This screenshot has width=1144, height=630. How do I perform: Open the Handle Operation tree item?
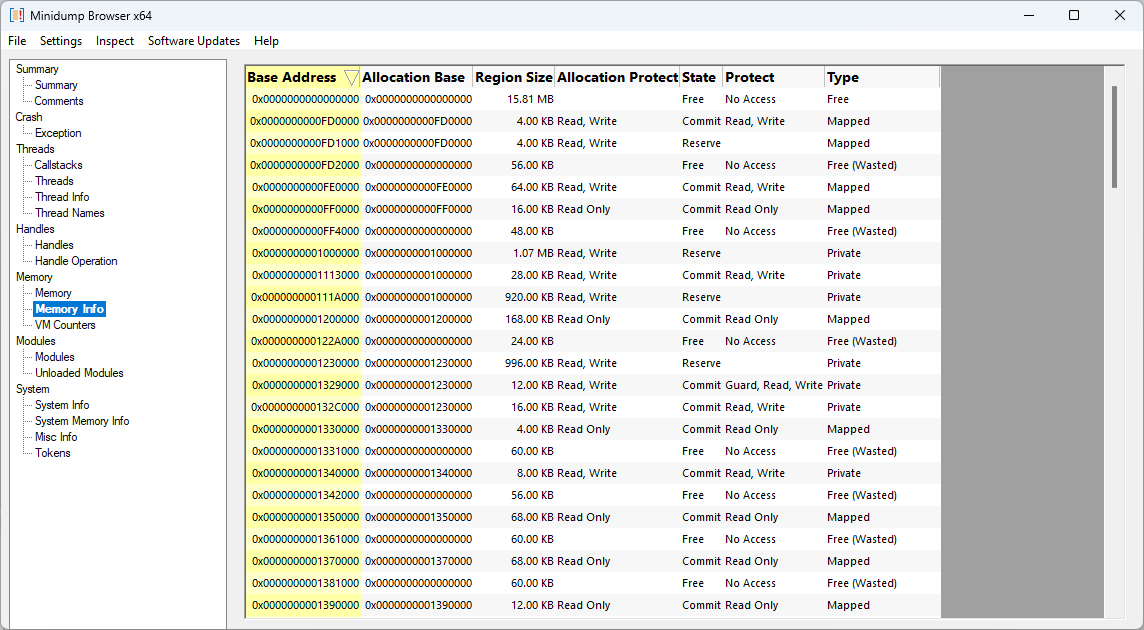point(76,261)
